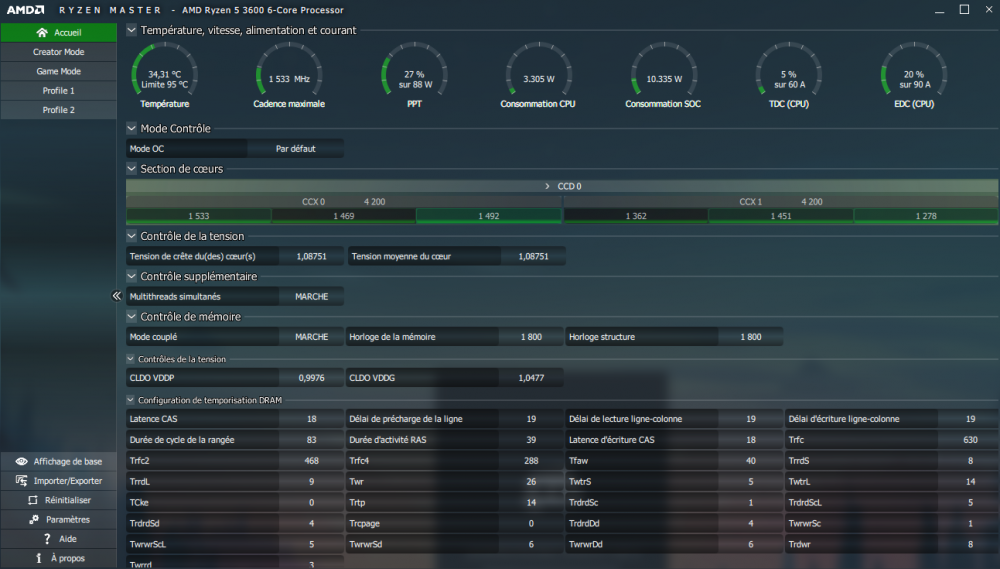
Task: Select the core showing 1 492 MHz
Action: point(488,216)
